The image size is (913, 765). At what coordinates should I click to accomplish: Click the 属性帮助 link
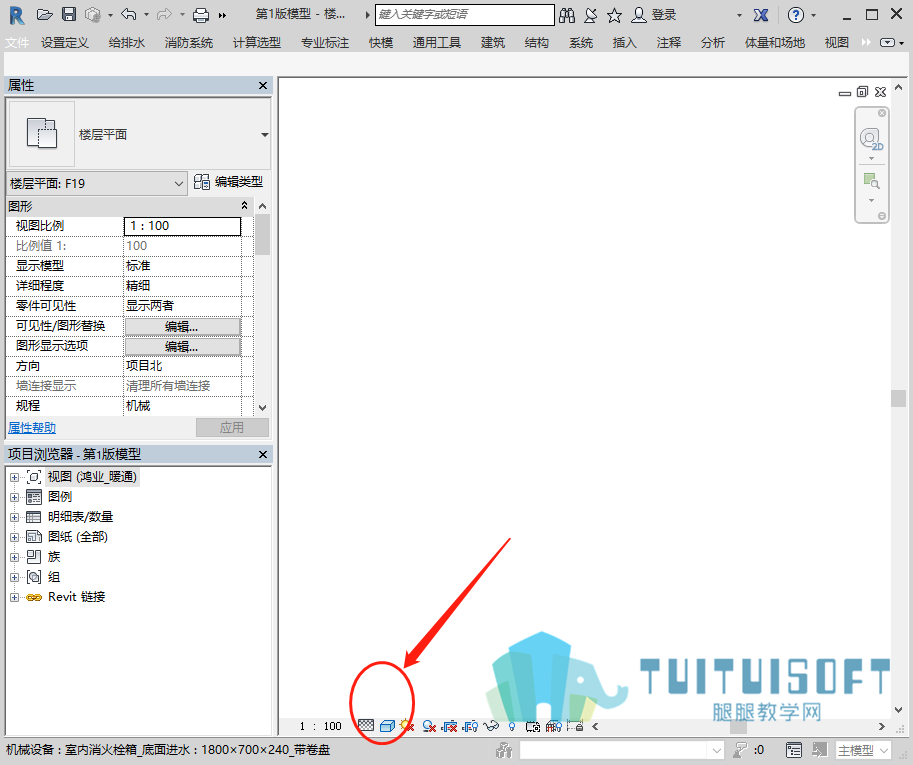tap(32, 428)
